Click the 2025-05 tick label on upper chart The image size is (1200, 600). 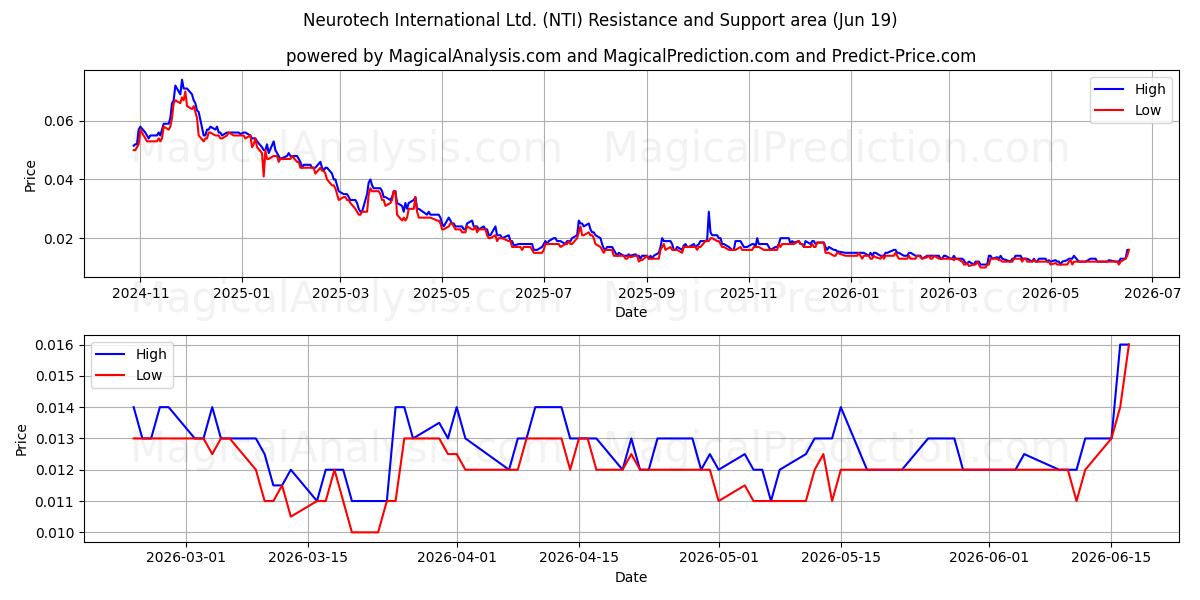[x=442, y=294]
